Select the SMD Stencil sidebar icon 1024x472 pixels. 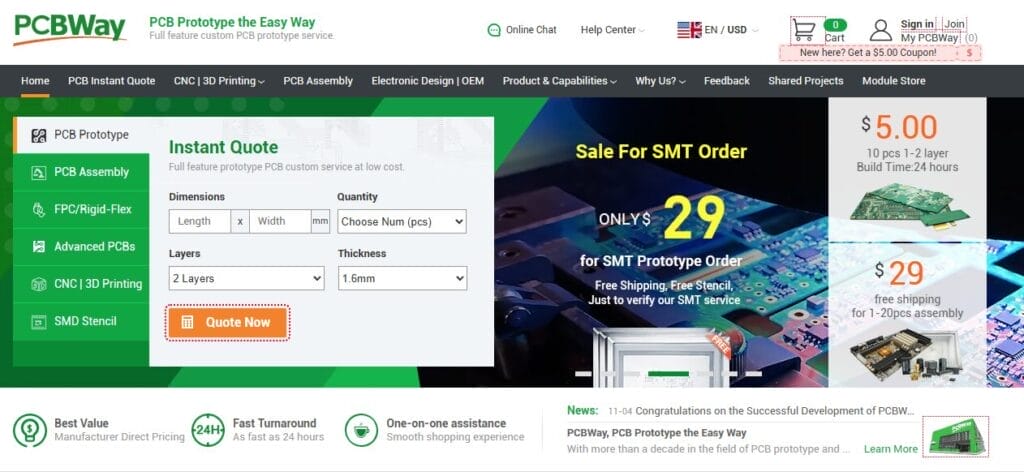(x=39, y=321)
